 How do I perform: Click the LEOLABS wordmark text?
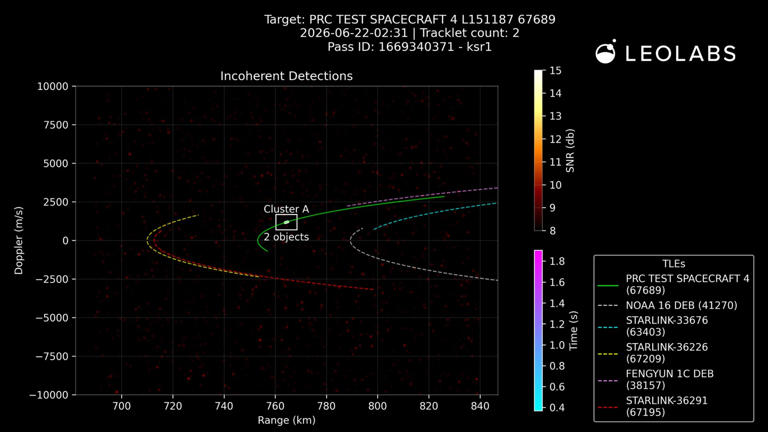click(680, 54)
